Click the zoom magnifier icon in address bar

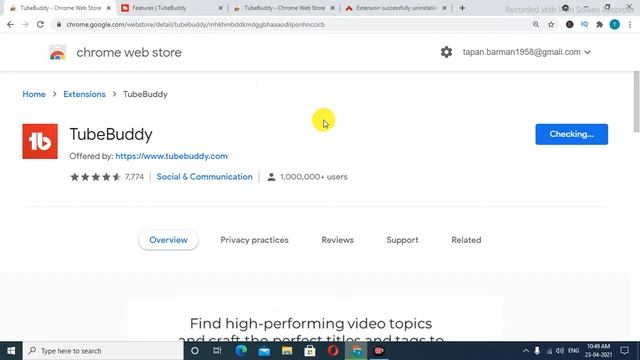pos(536,24)
